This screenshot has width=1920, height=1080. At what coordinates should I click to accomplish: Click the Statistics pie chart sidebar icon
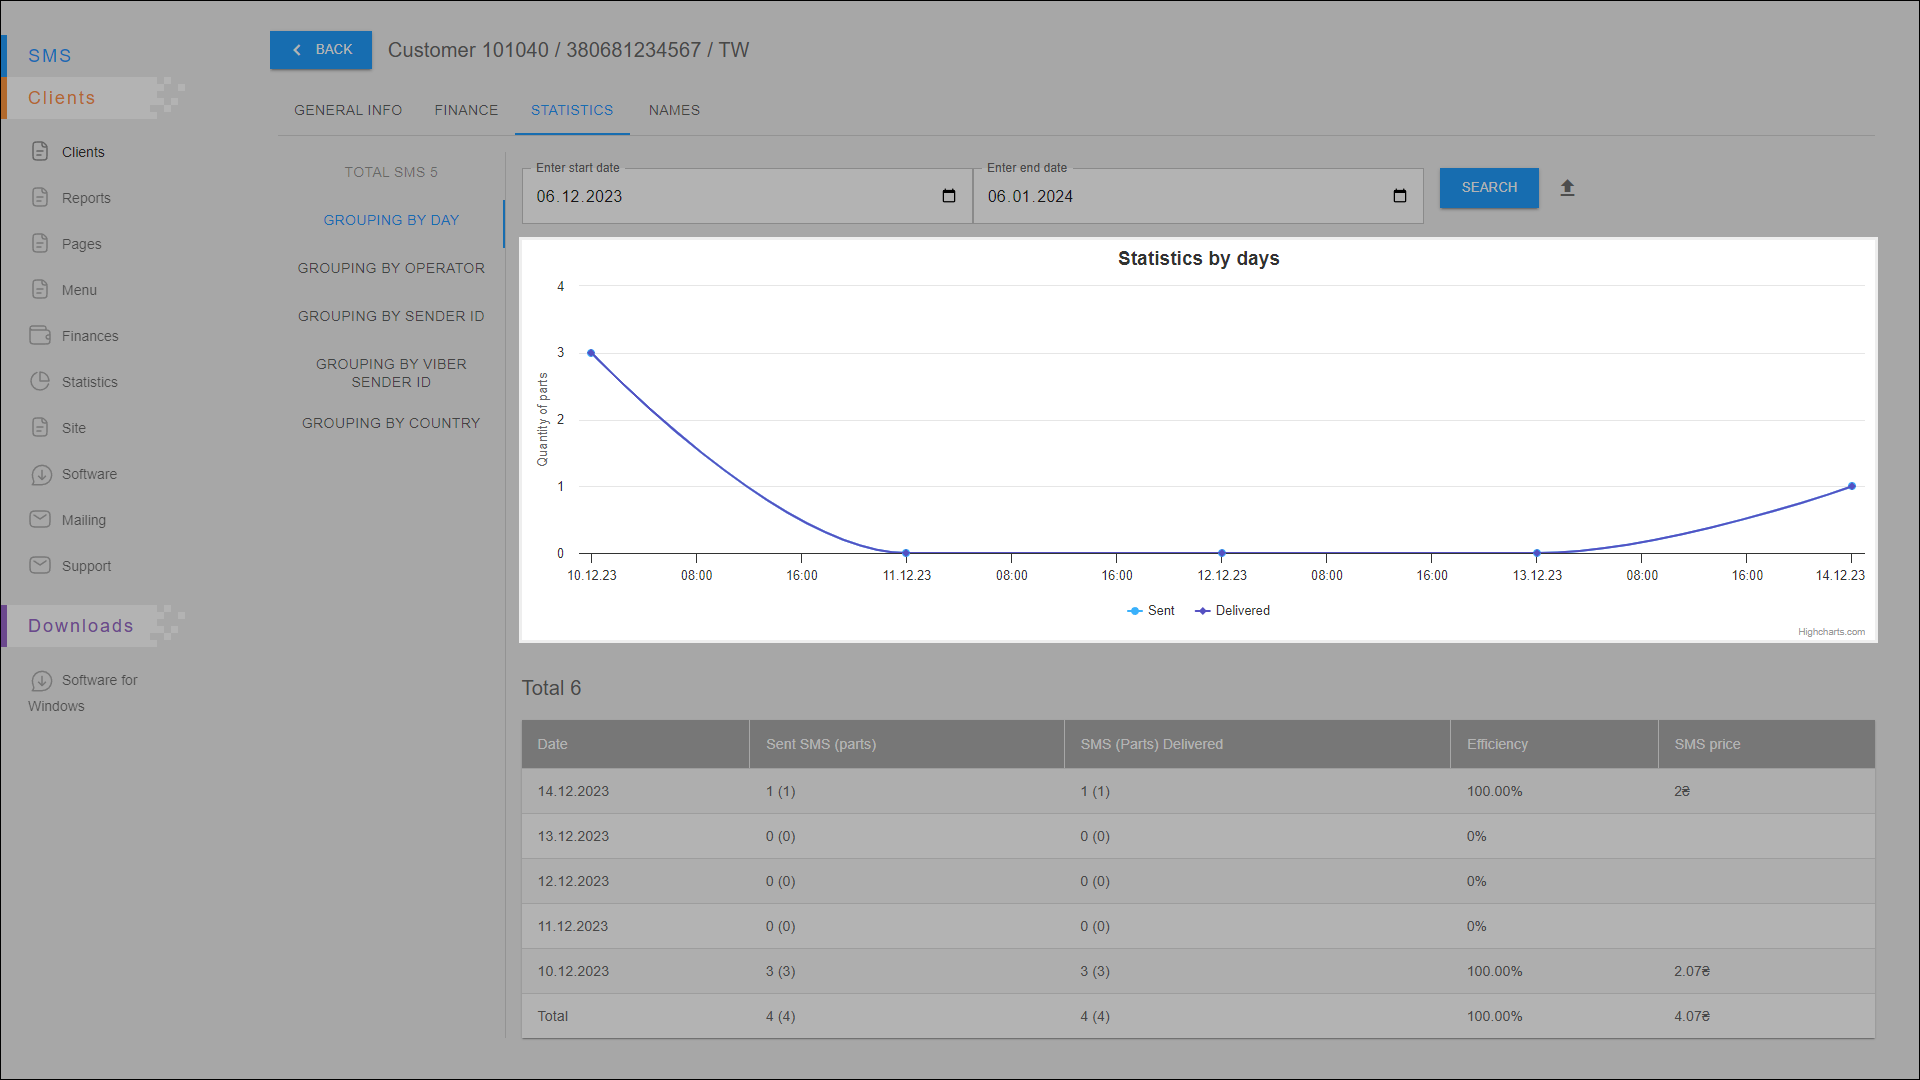(40, 381)
